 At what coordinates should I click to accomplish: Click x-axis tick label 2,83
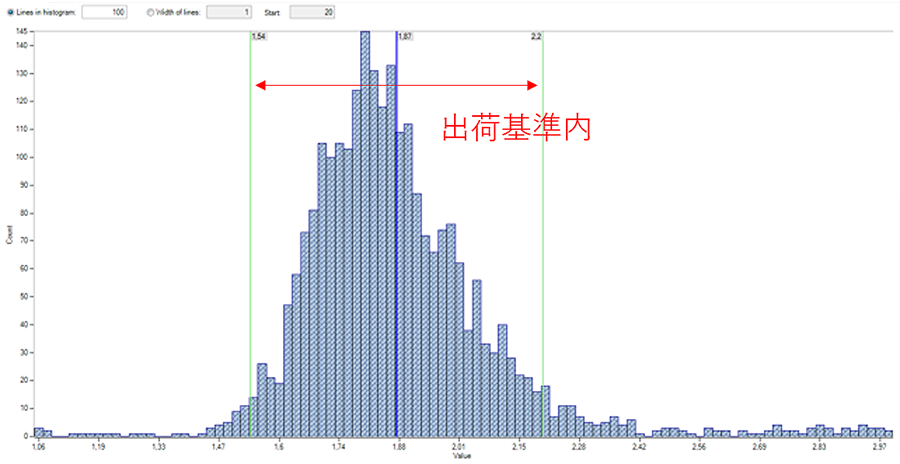pos(819,446)
